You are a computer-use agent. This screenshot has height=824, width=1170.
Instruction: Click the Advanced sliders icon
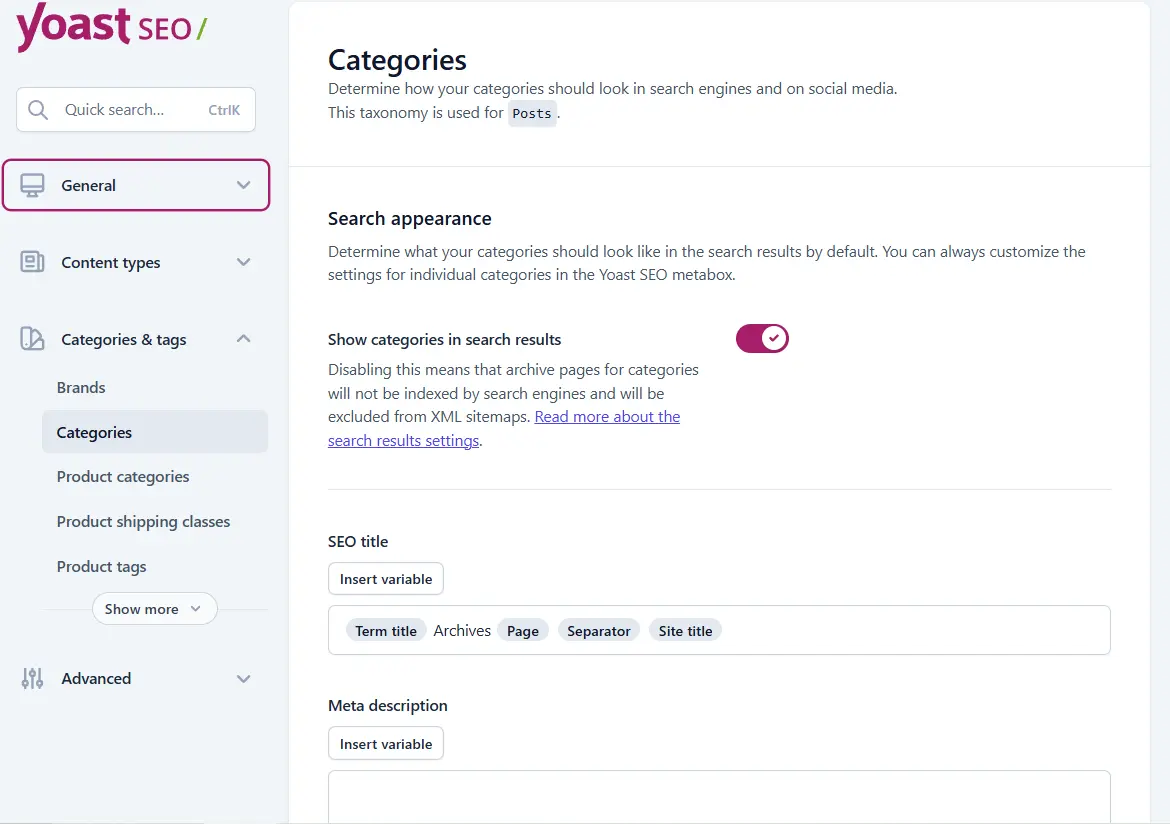tap(32, 678)
